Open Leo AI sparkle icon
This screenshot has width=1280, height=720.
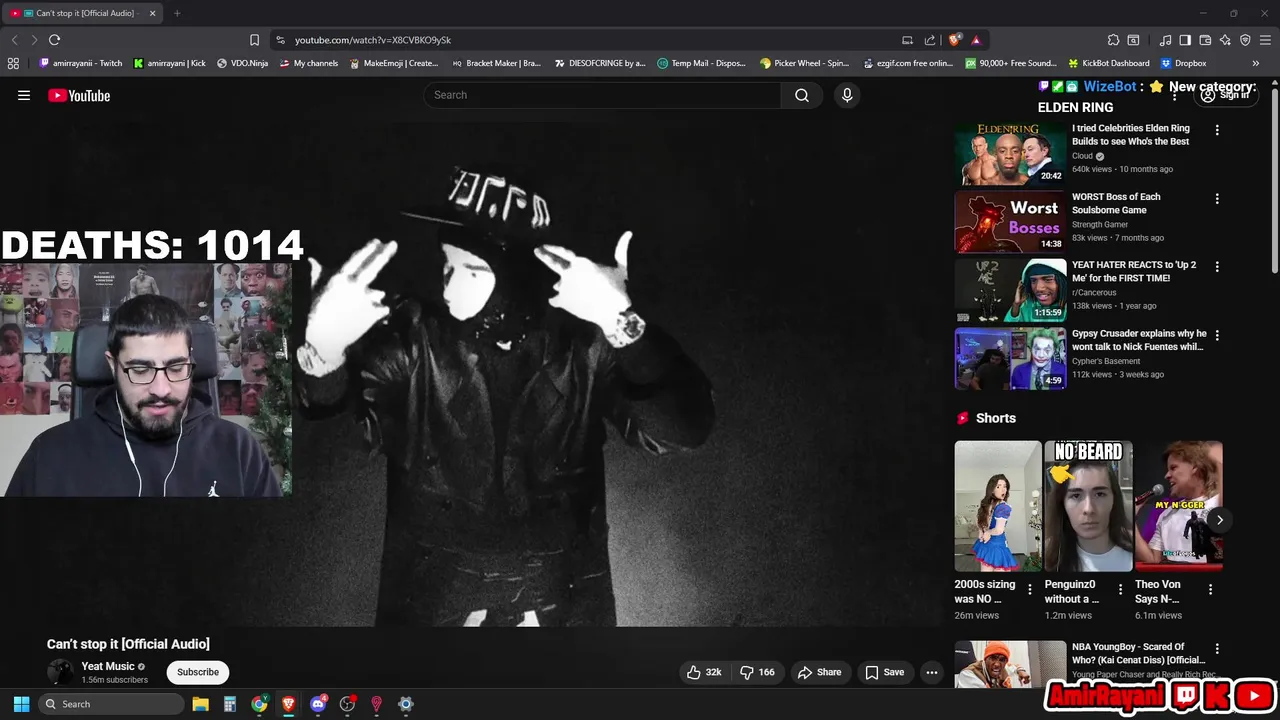click(x=1225, y=40)
